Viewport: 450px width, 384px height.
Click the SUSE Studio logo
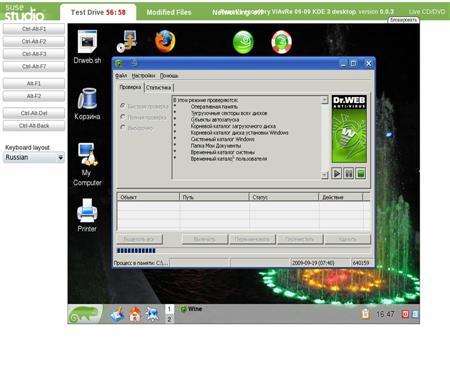point(25,13)
